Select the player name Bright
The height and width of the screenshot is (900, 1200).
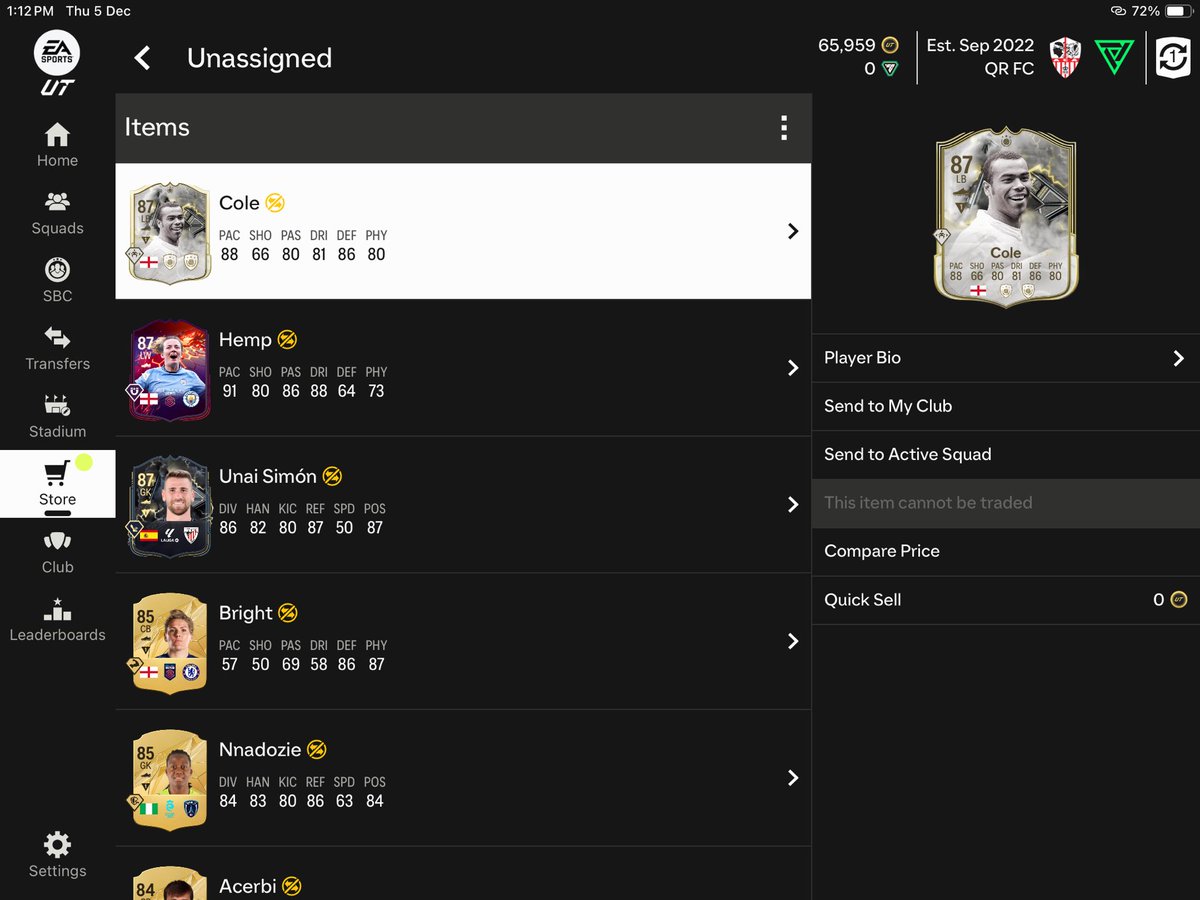246,613
